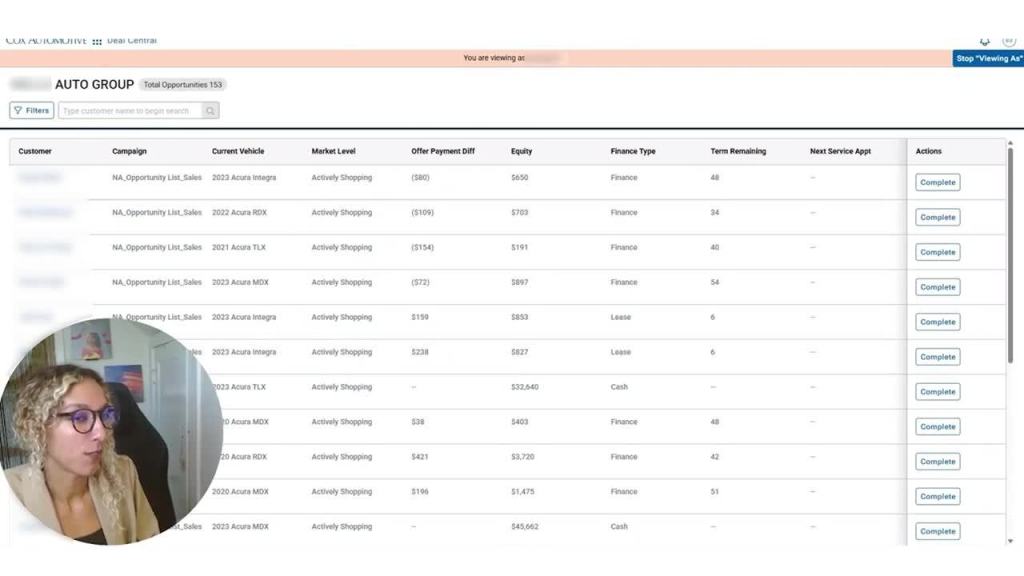Click the notifications bell icon

pyautogui.click(x=985, y=41)
